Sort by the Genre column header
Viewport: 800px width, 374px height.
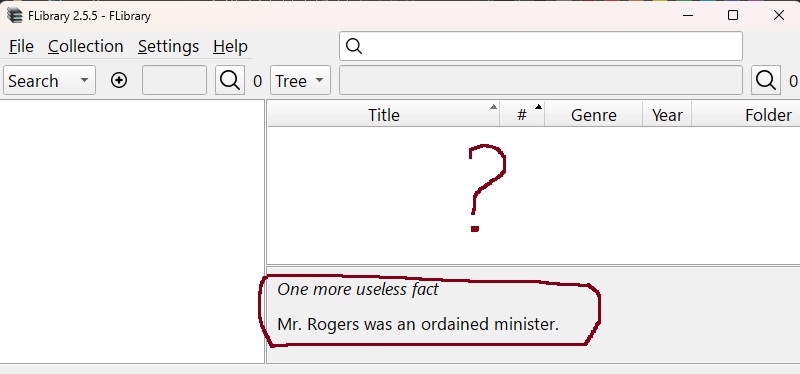593,114
